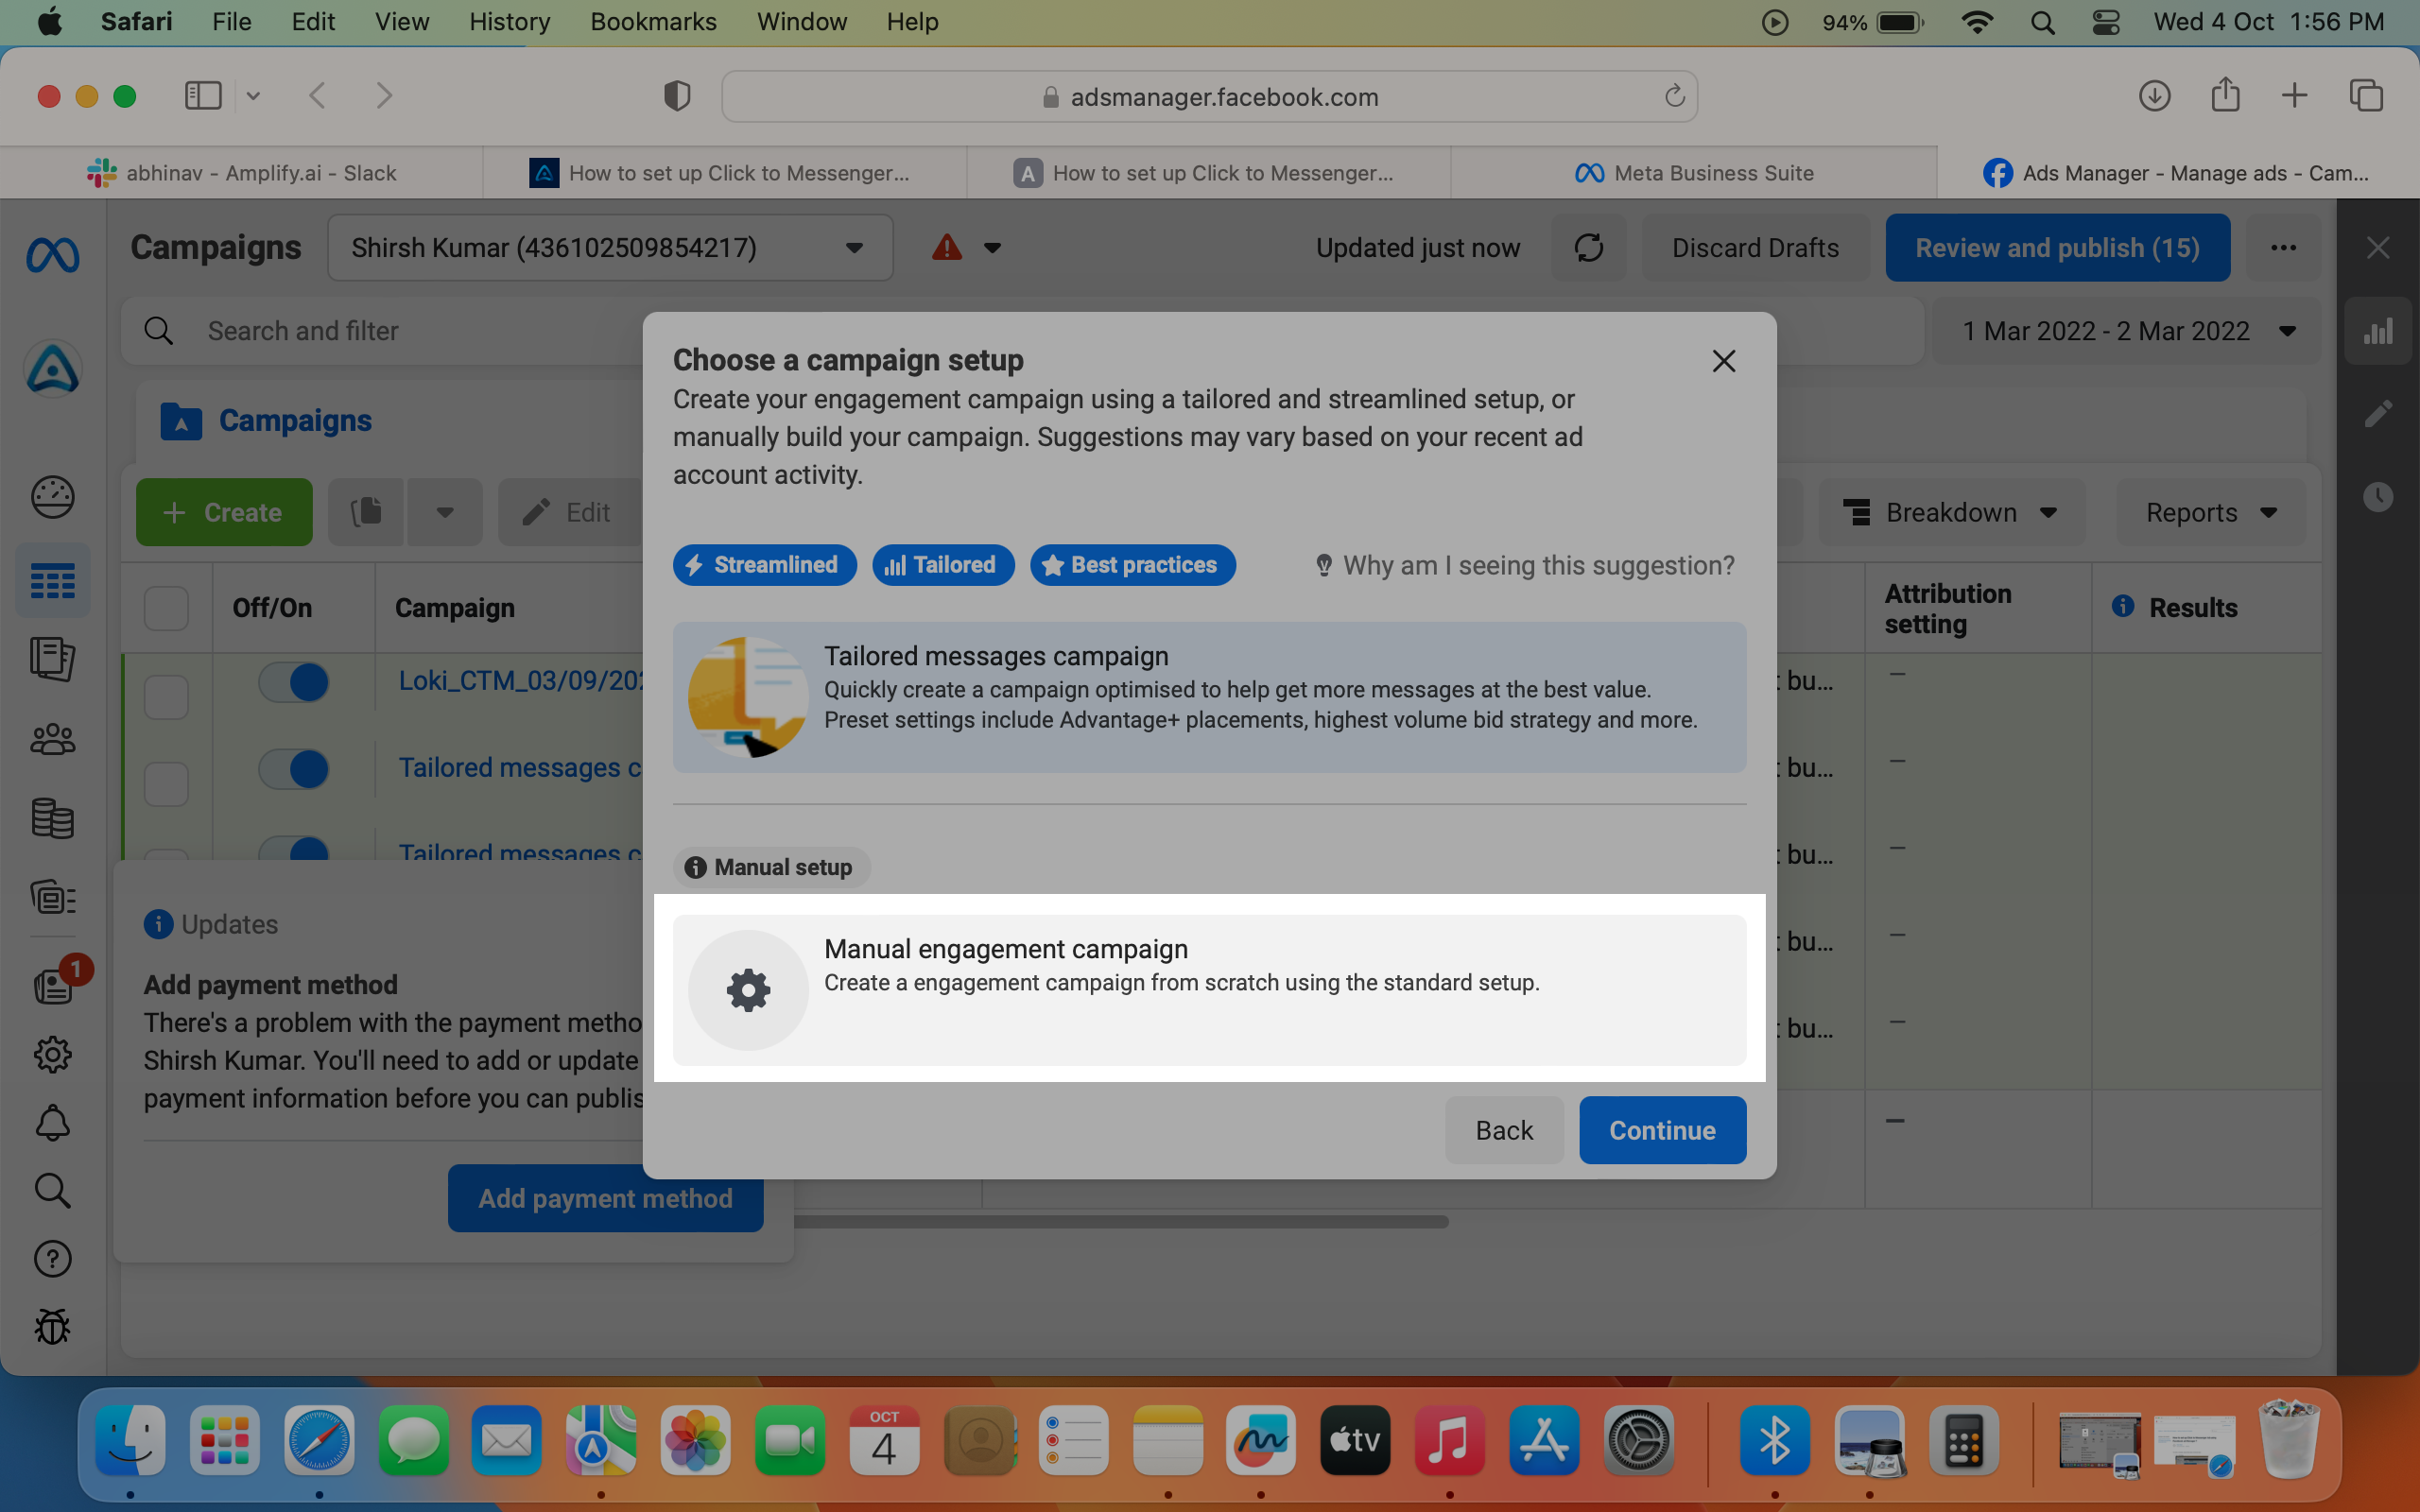
Task: Open Audiences people icon in sidebar
Action: 52,739
